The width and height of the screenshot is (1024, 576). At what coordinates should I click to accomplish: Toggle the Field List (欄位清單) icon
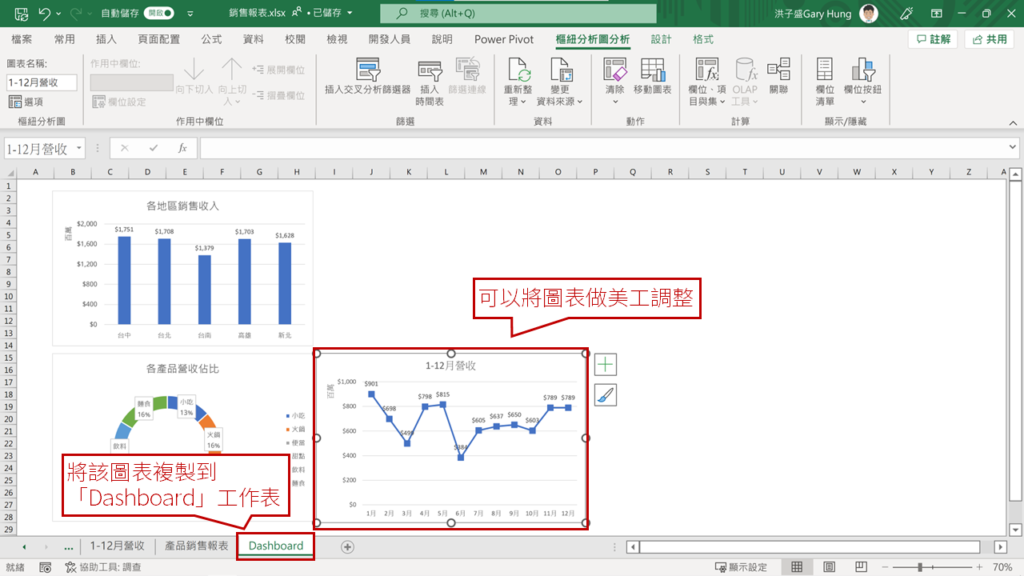click(825, 70)
